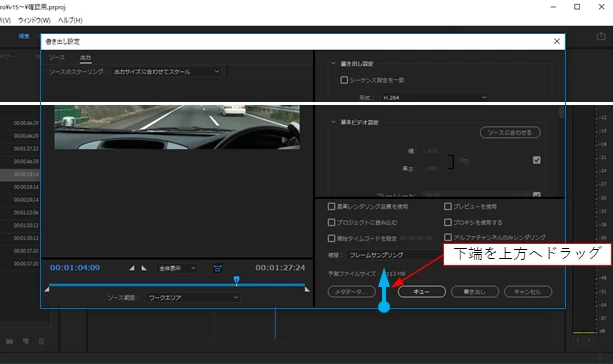
Task: Open the ウィンドウ(W) menu
Action: (x=34, y=20)
